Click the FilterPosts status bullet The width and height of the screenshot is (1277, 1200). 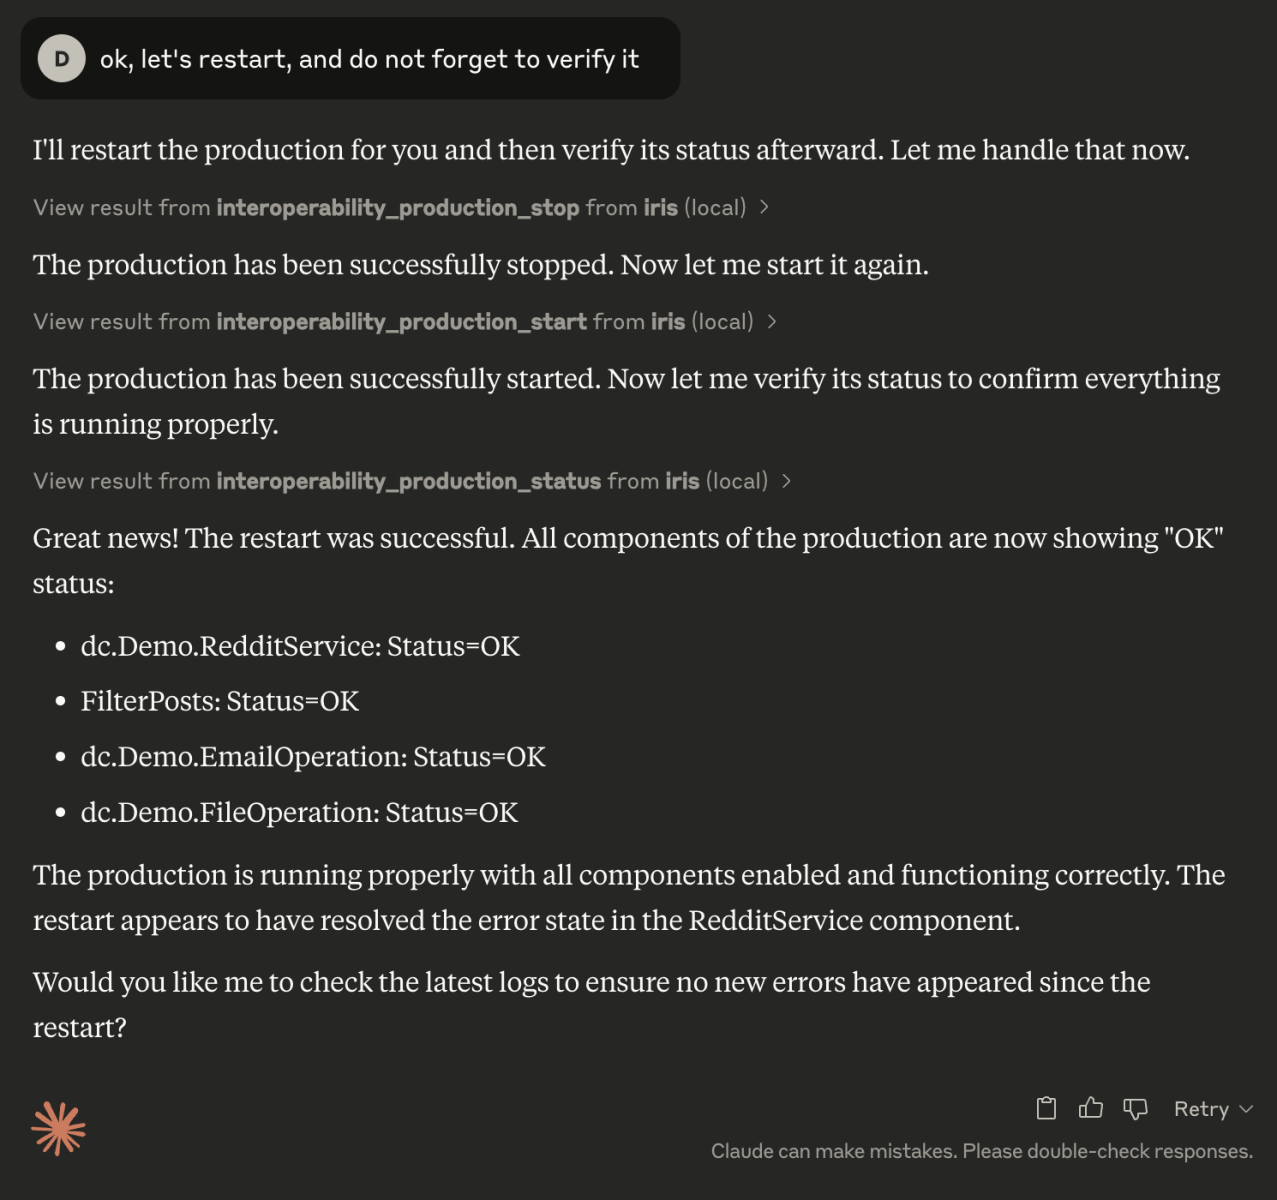[x=220, y=701]
